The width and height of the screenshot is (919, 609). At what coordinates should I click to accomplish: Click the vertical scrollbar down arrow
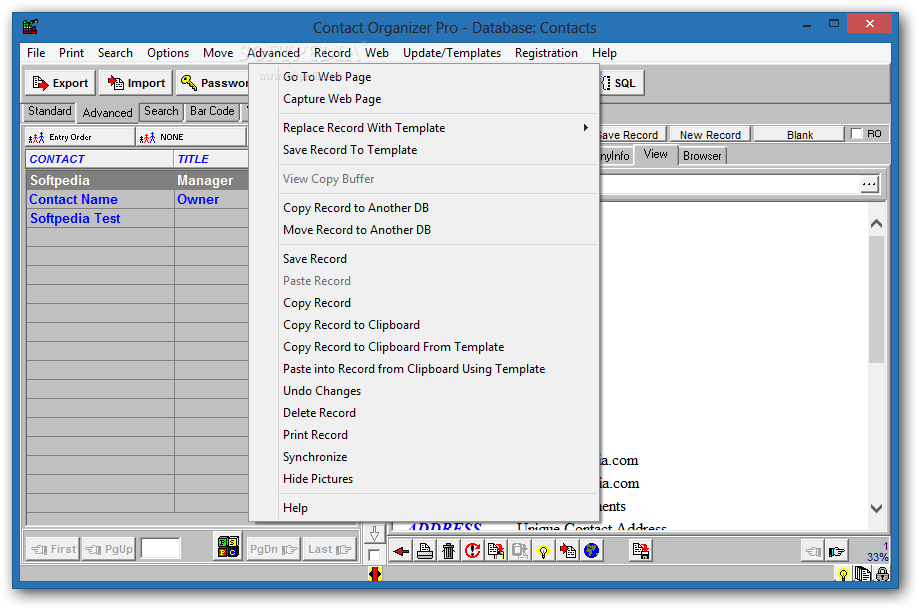876,508
